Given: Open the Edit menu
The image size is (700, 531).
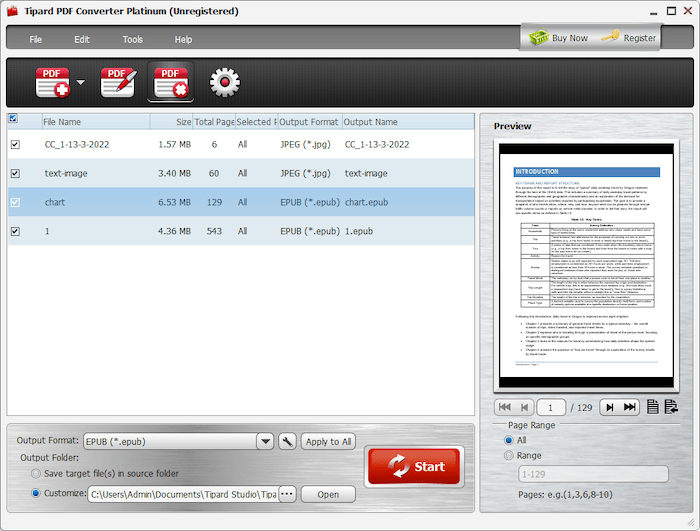Looking at the screenshot, I should click(82, 39).
